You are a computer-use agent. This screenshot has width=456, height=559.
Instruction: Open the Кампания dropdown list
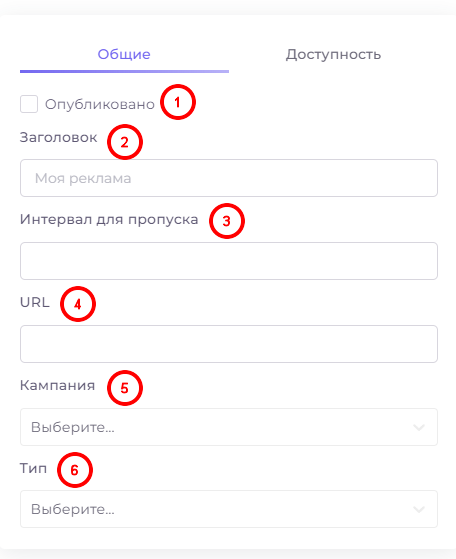[x=229, y=427]
